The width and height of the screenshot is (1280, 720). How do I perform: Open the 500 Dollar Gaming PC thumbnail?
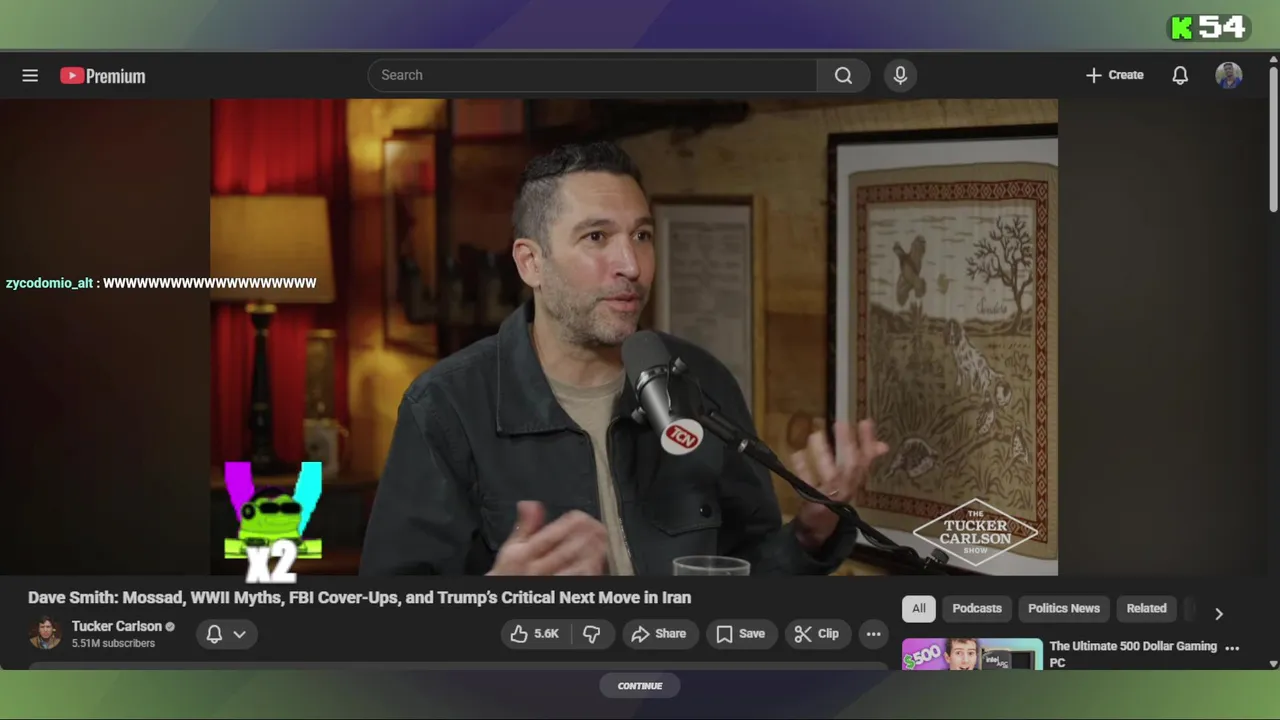(972, 654)
